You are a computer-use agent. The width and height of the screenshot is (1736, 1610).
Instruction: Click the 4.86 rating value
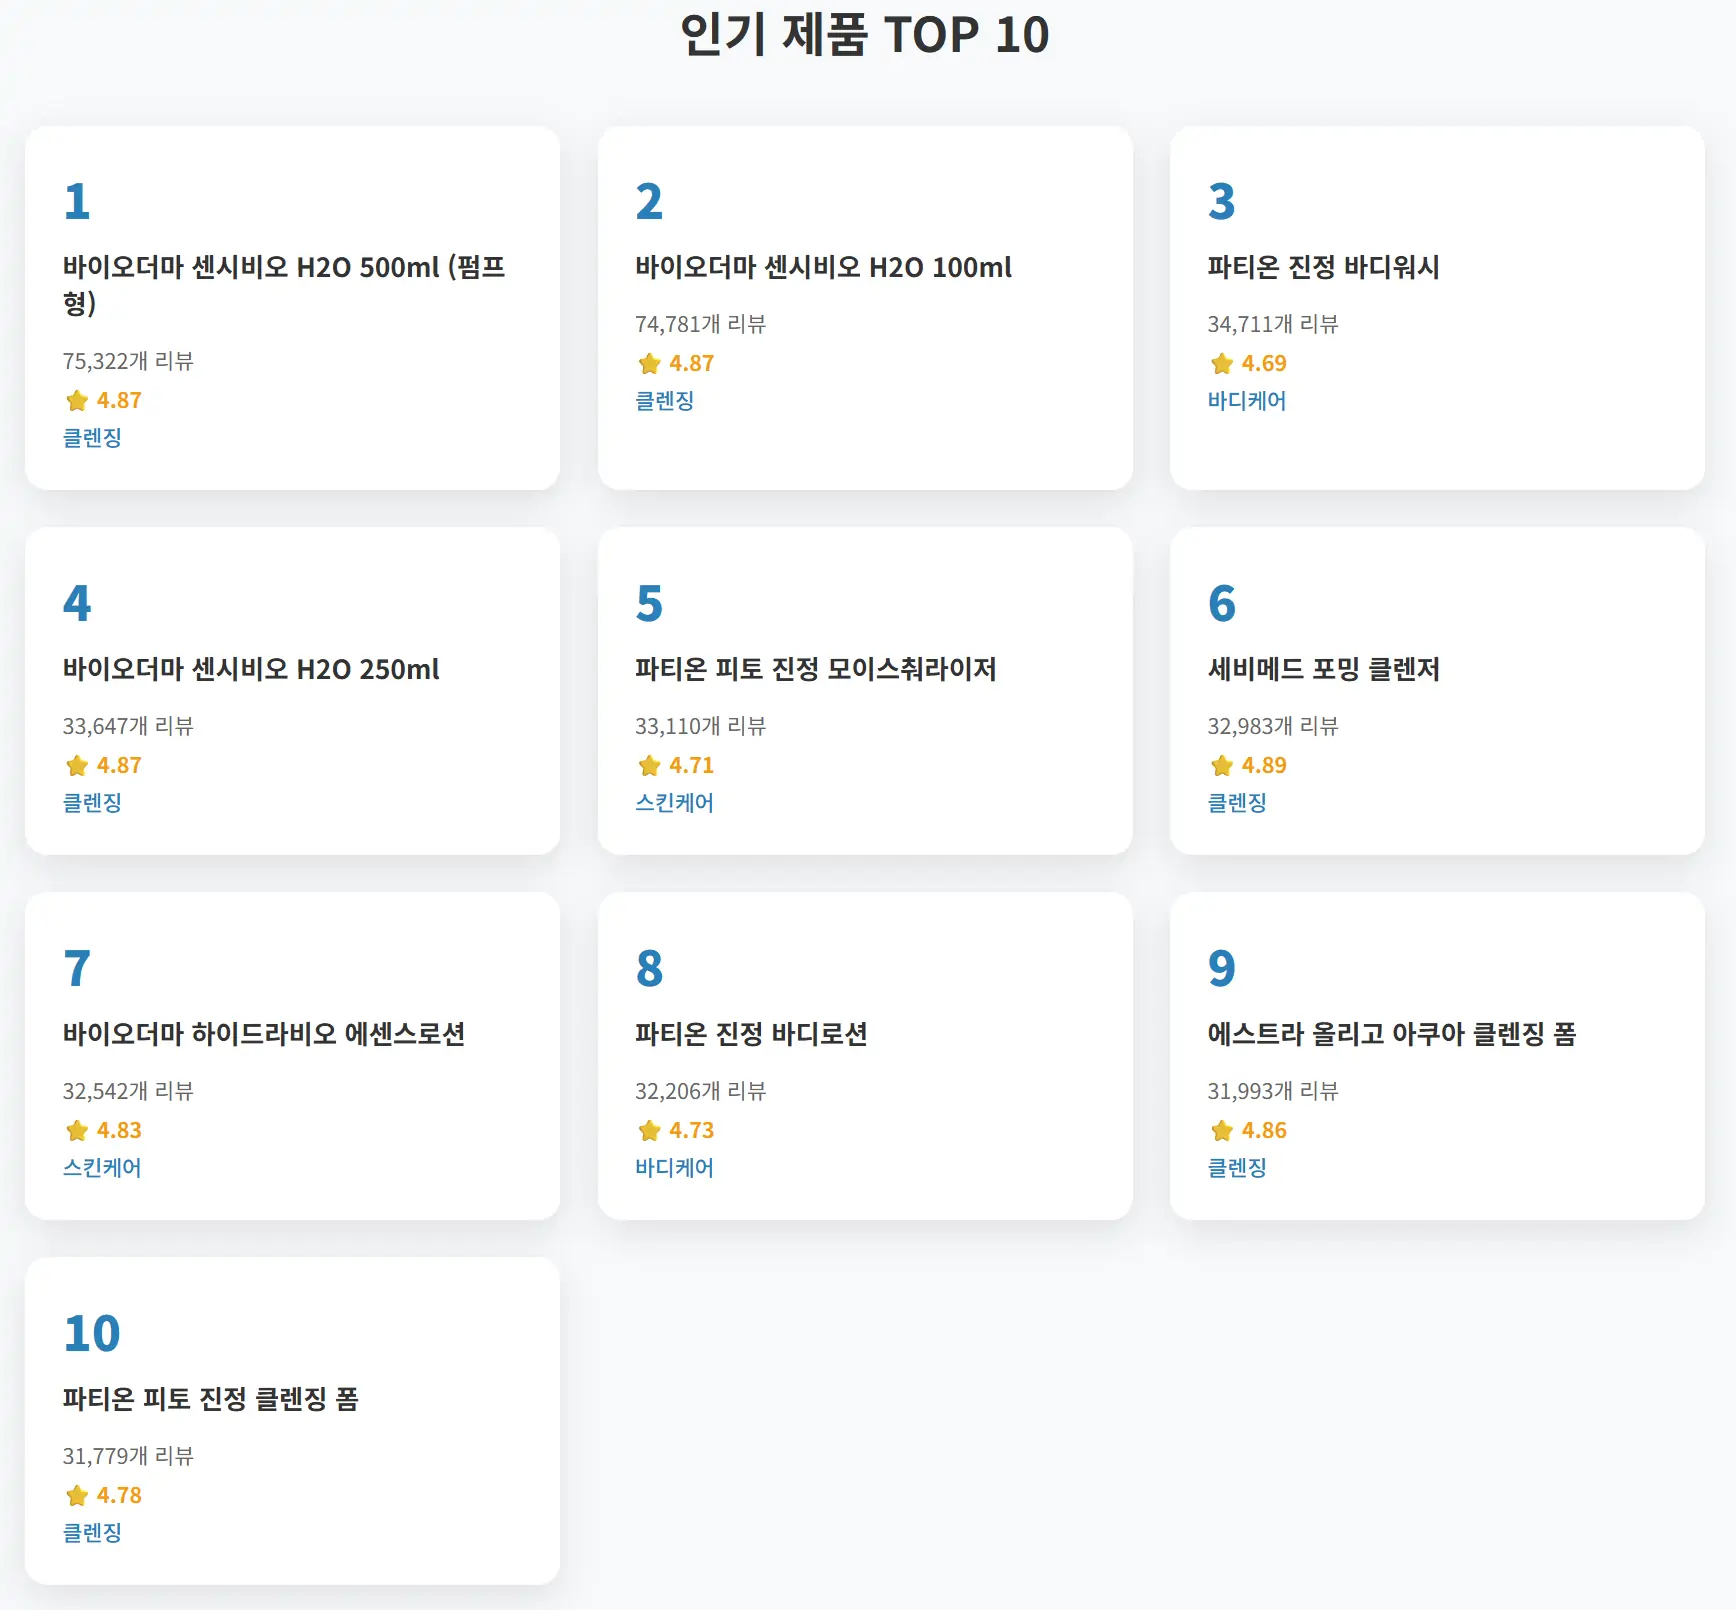pyautogui.click(x=1264, y=1131)
